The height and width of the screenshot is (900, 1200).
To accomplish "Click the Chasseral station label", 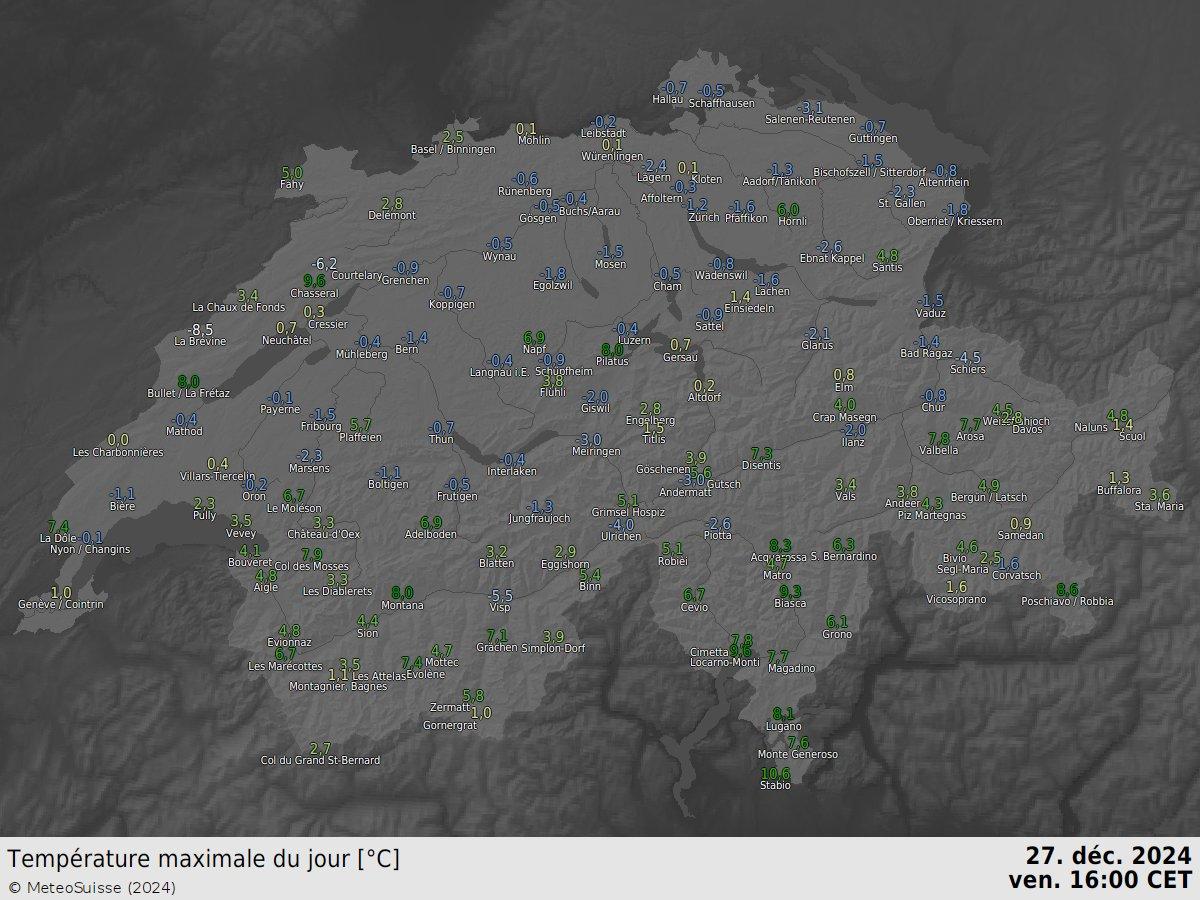I will pos(314,293).
